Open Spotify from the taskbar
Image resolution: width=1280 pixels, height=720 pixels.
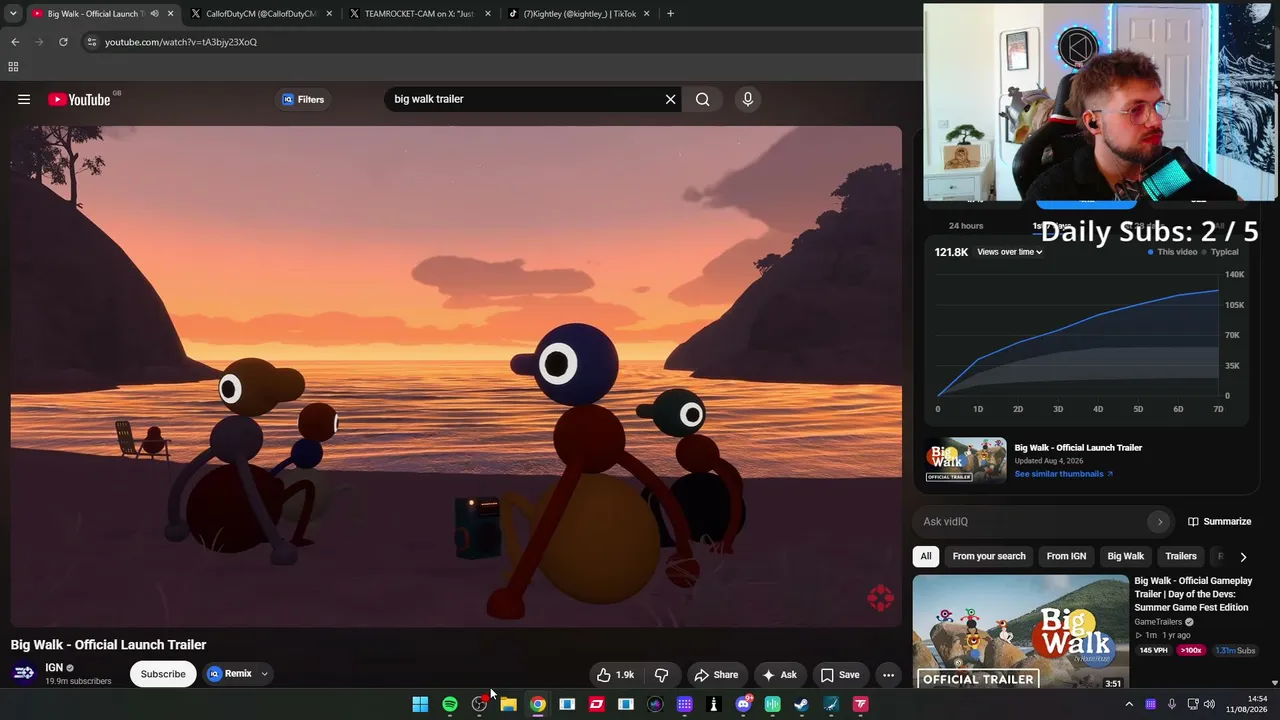pyautogui.click(x=450, y=704)
